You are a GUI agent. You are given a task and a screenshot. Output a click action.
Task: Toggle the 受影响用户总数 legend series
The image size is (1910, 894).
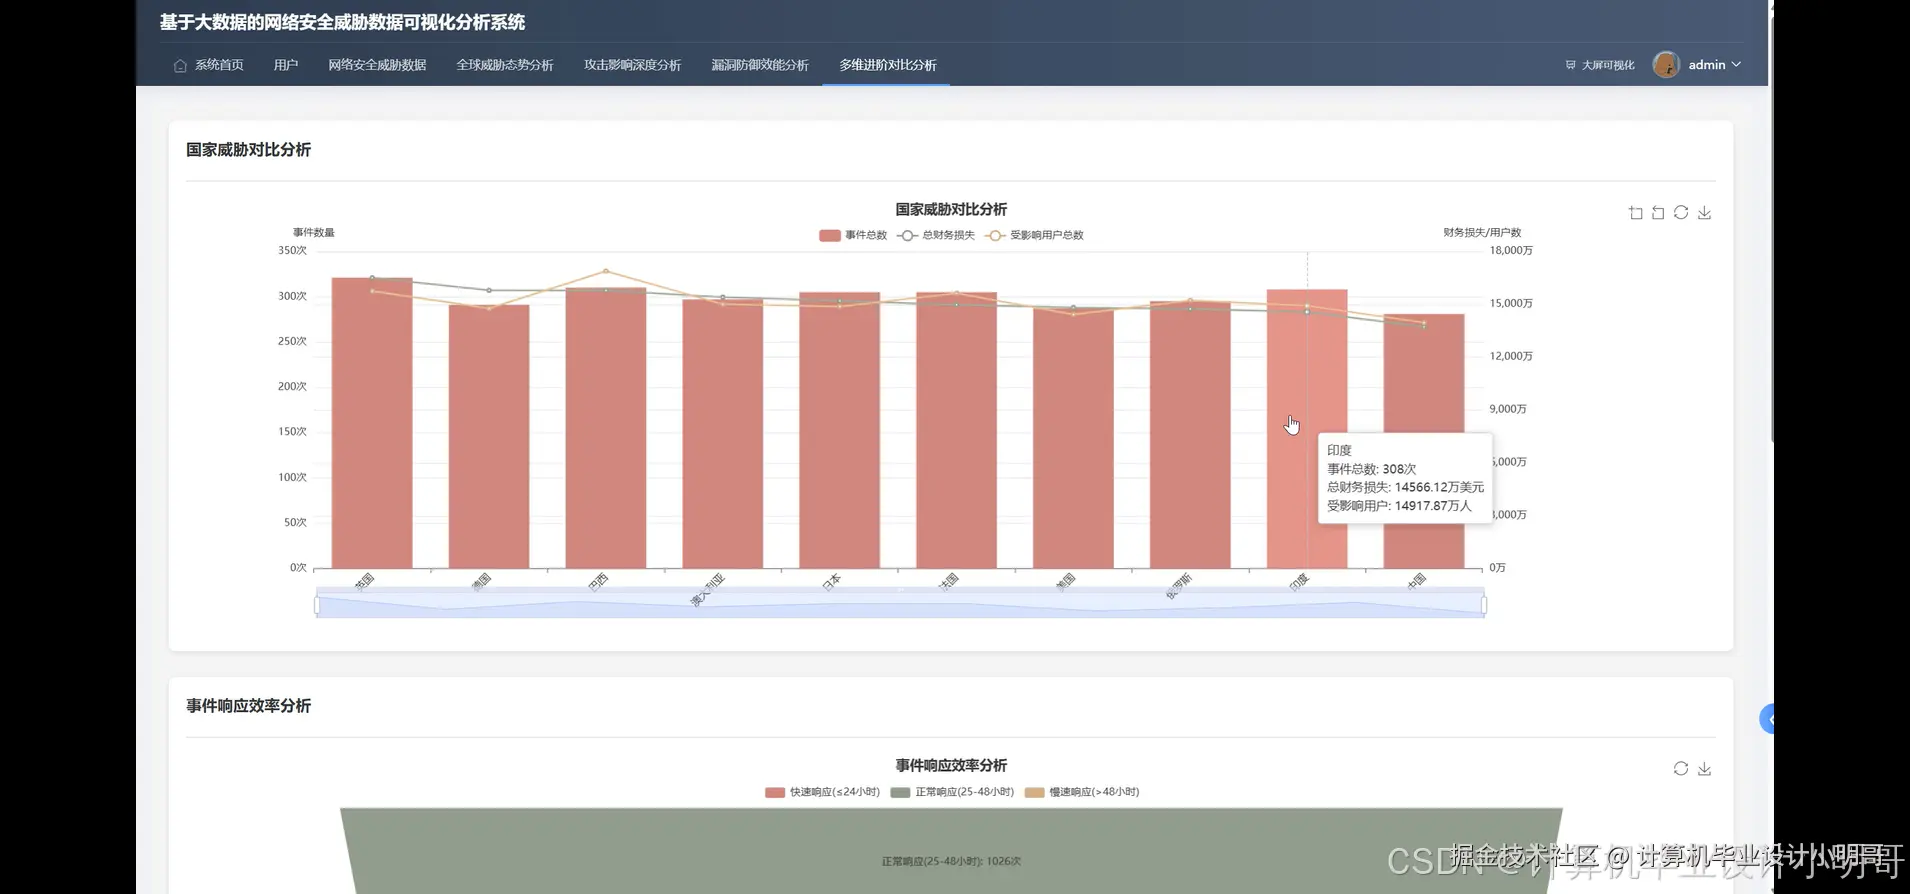[x=1034, y=235]
